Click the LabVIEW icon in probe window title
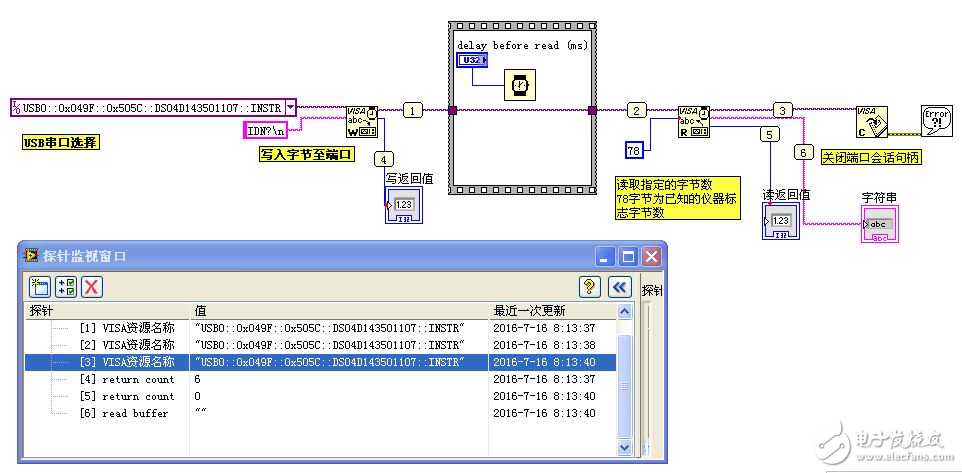Viewport: 962px width, 473px height. tap(31, 255)
